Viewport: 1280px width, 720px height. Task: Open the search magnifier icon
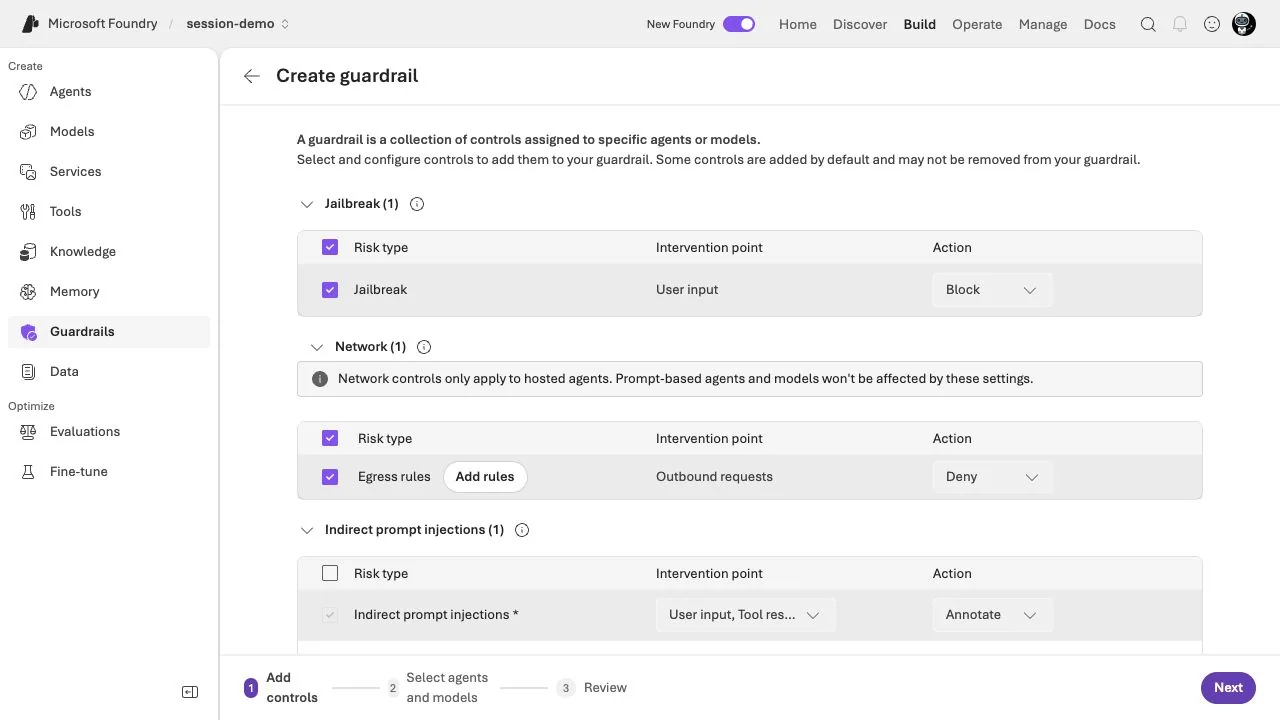[x=1148, y=24]
